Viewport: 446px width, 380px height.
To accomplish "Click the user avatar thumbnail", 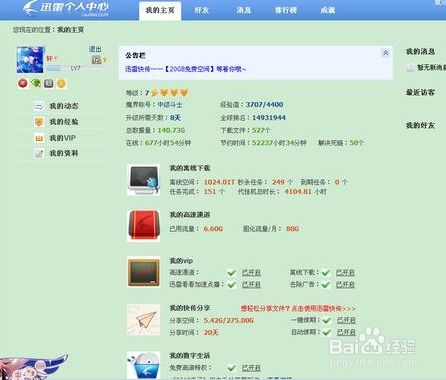I will click(30, 60).
